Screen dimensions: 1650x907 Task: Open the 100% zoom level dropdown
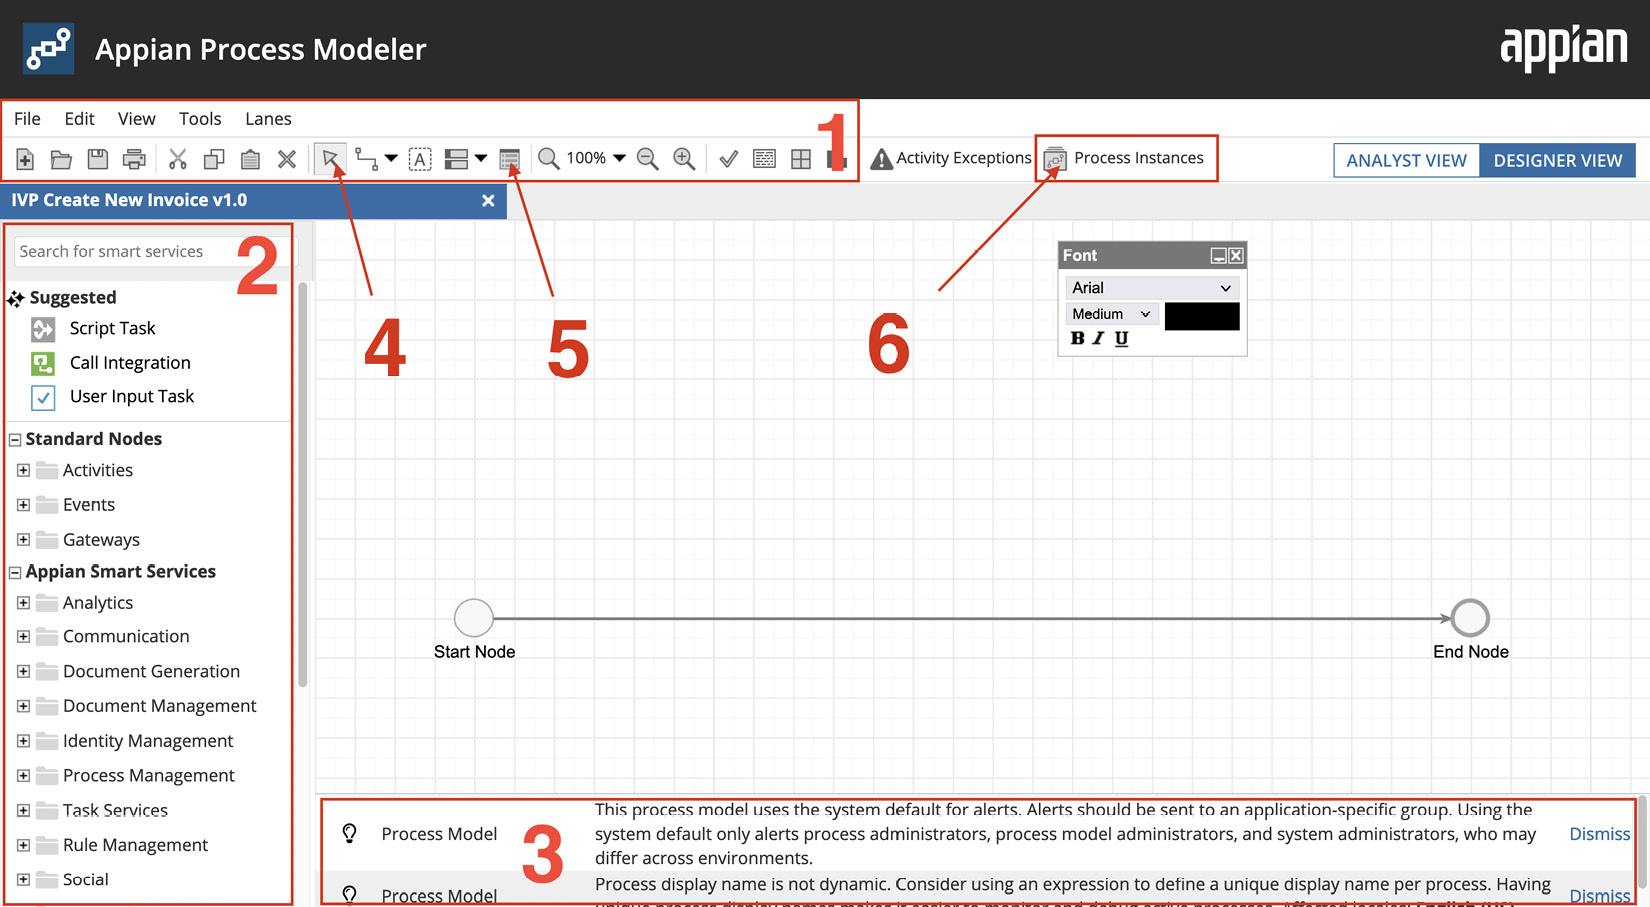click(596, 158)
